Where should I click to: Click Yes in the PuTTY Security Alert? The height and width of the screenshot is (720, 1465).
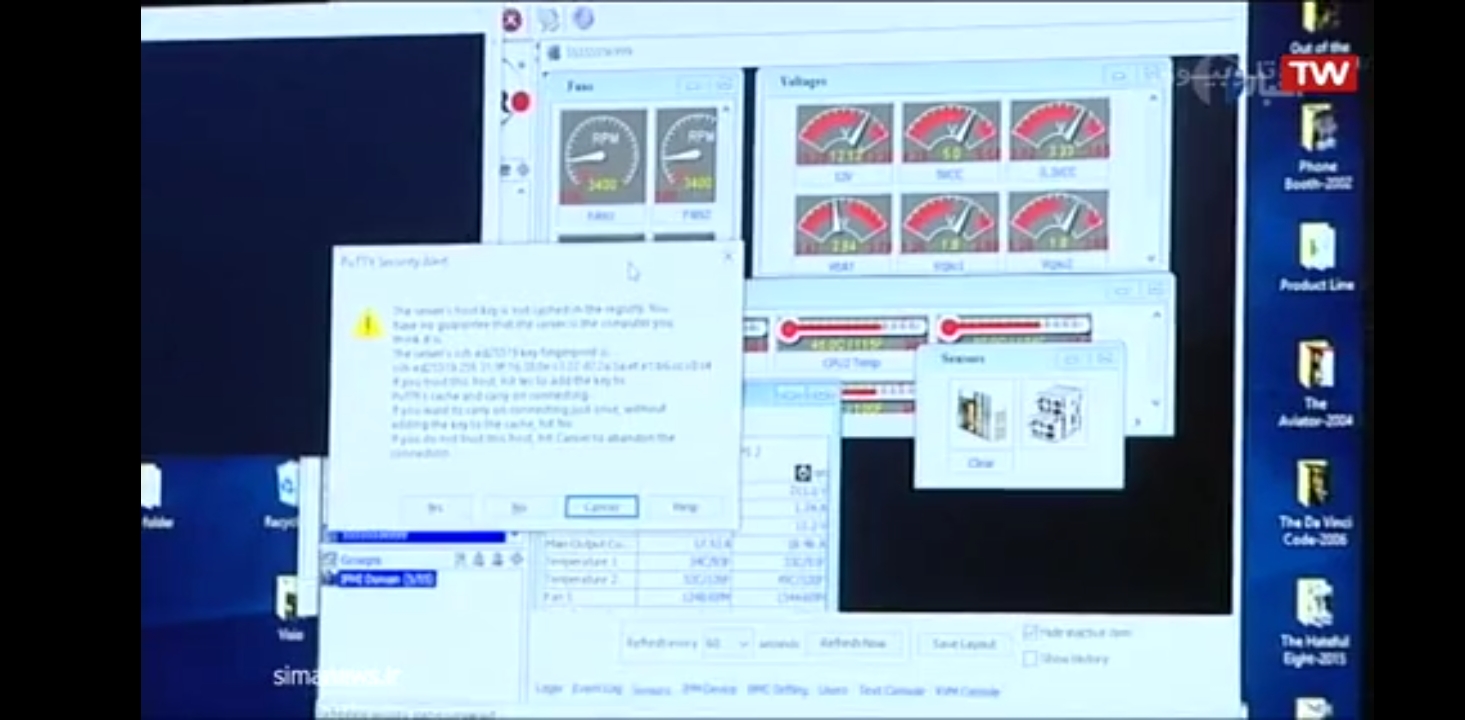(435, 507)
